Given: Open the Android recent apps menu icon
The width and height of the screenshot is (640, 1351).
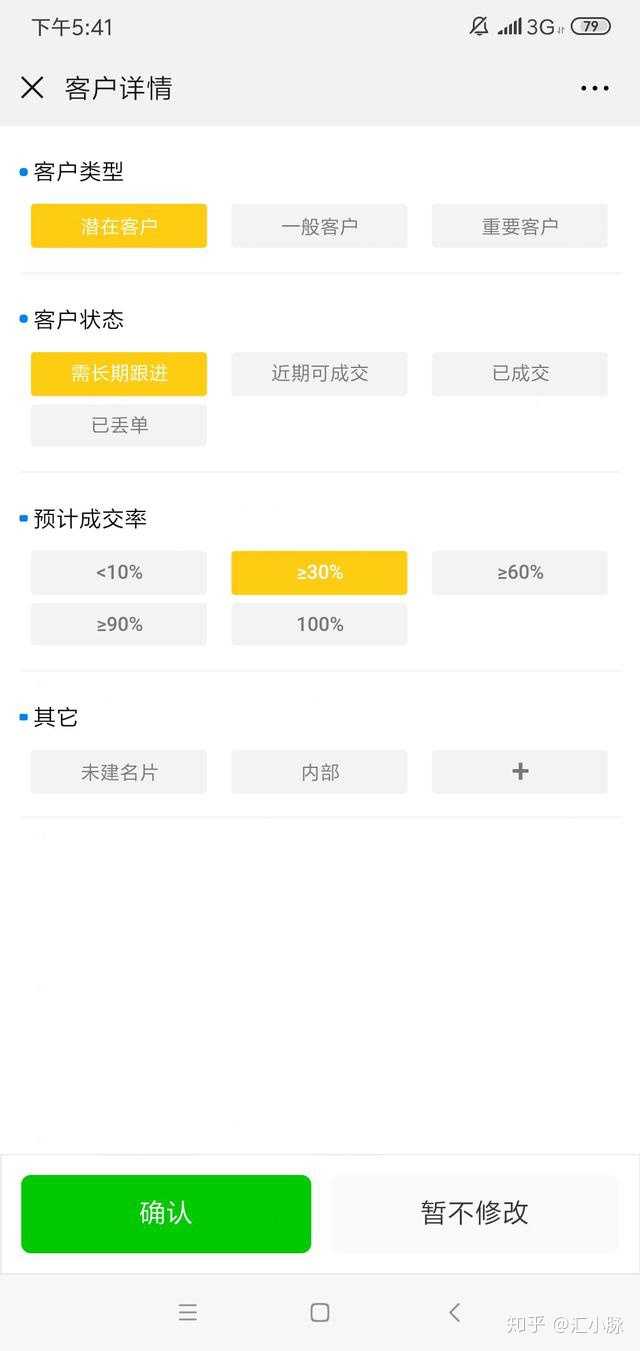Looking at the screenshot, I should tap(187, 1312).
